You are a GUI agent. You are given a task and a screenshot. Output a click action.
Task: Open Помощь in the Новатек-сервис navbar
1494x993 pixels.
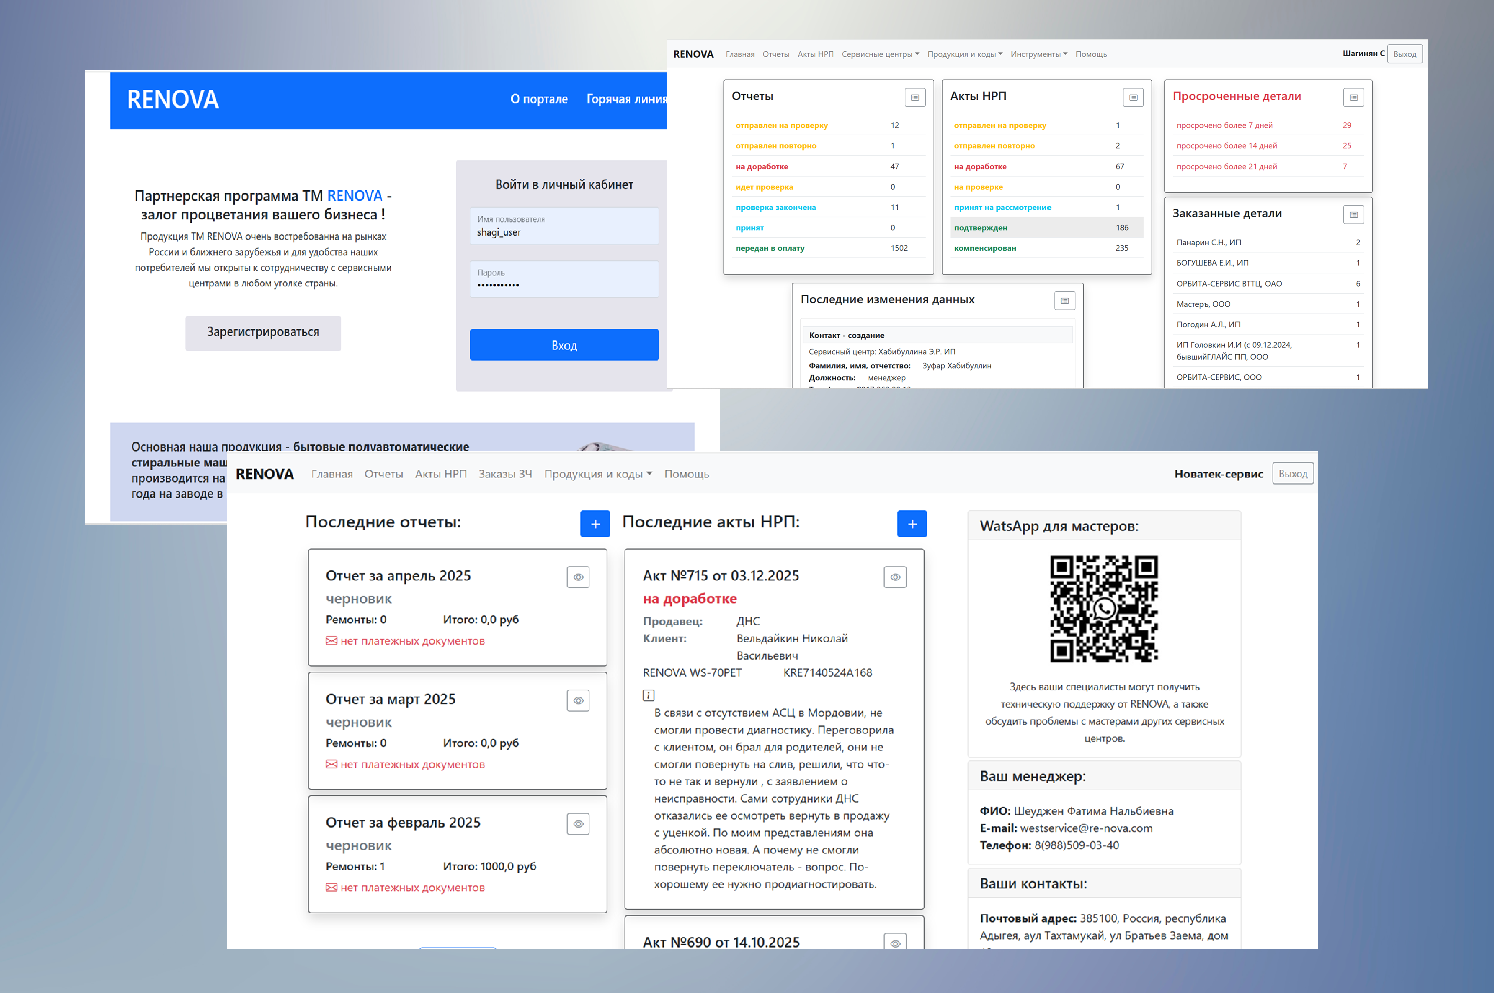[687, 474]
